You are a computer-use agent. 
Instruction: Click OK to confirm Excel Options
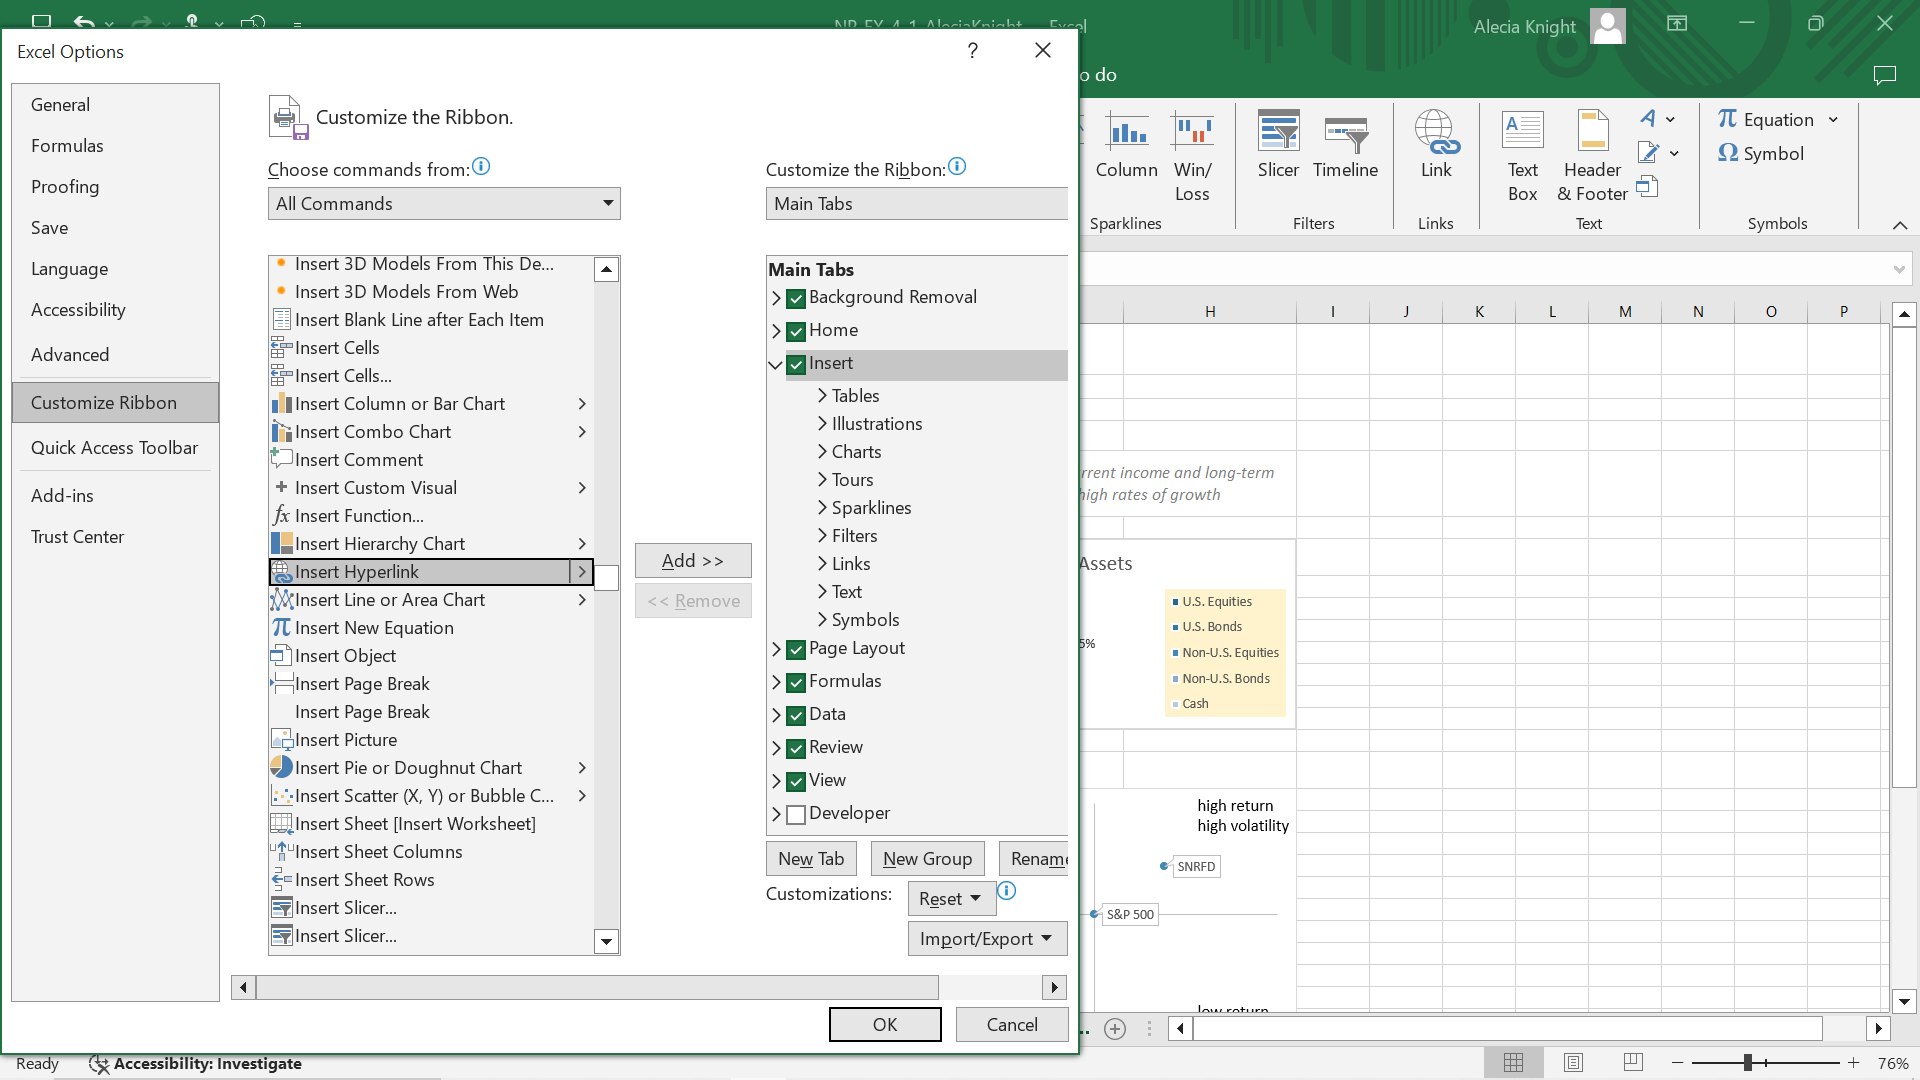885,1024
